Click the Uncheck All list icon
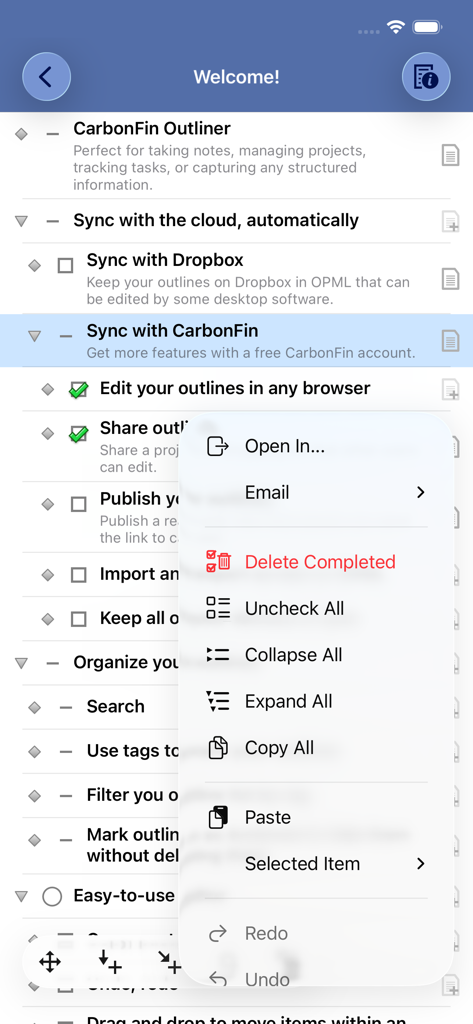Screen dimensions: 473x1024 click(x=218, y=608)
